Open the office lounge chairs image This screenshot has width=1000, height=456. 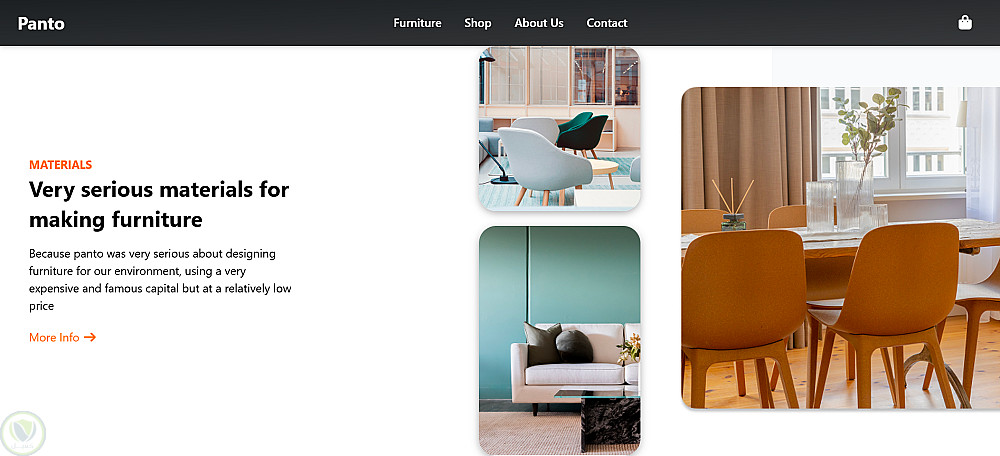[x=559, y=128]
